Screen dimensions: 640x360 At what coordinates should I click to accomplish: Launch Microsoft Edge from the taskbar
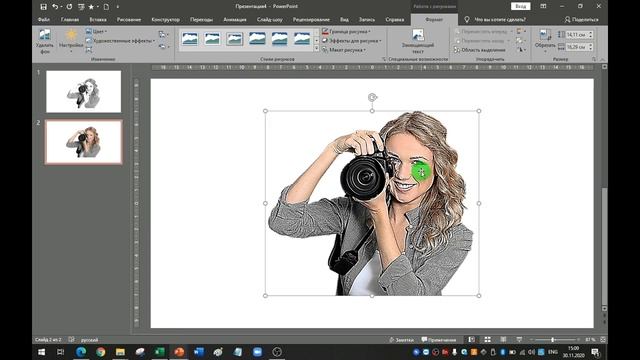[81, 352]
